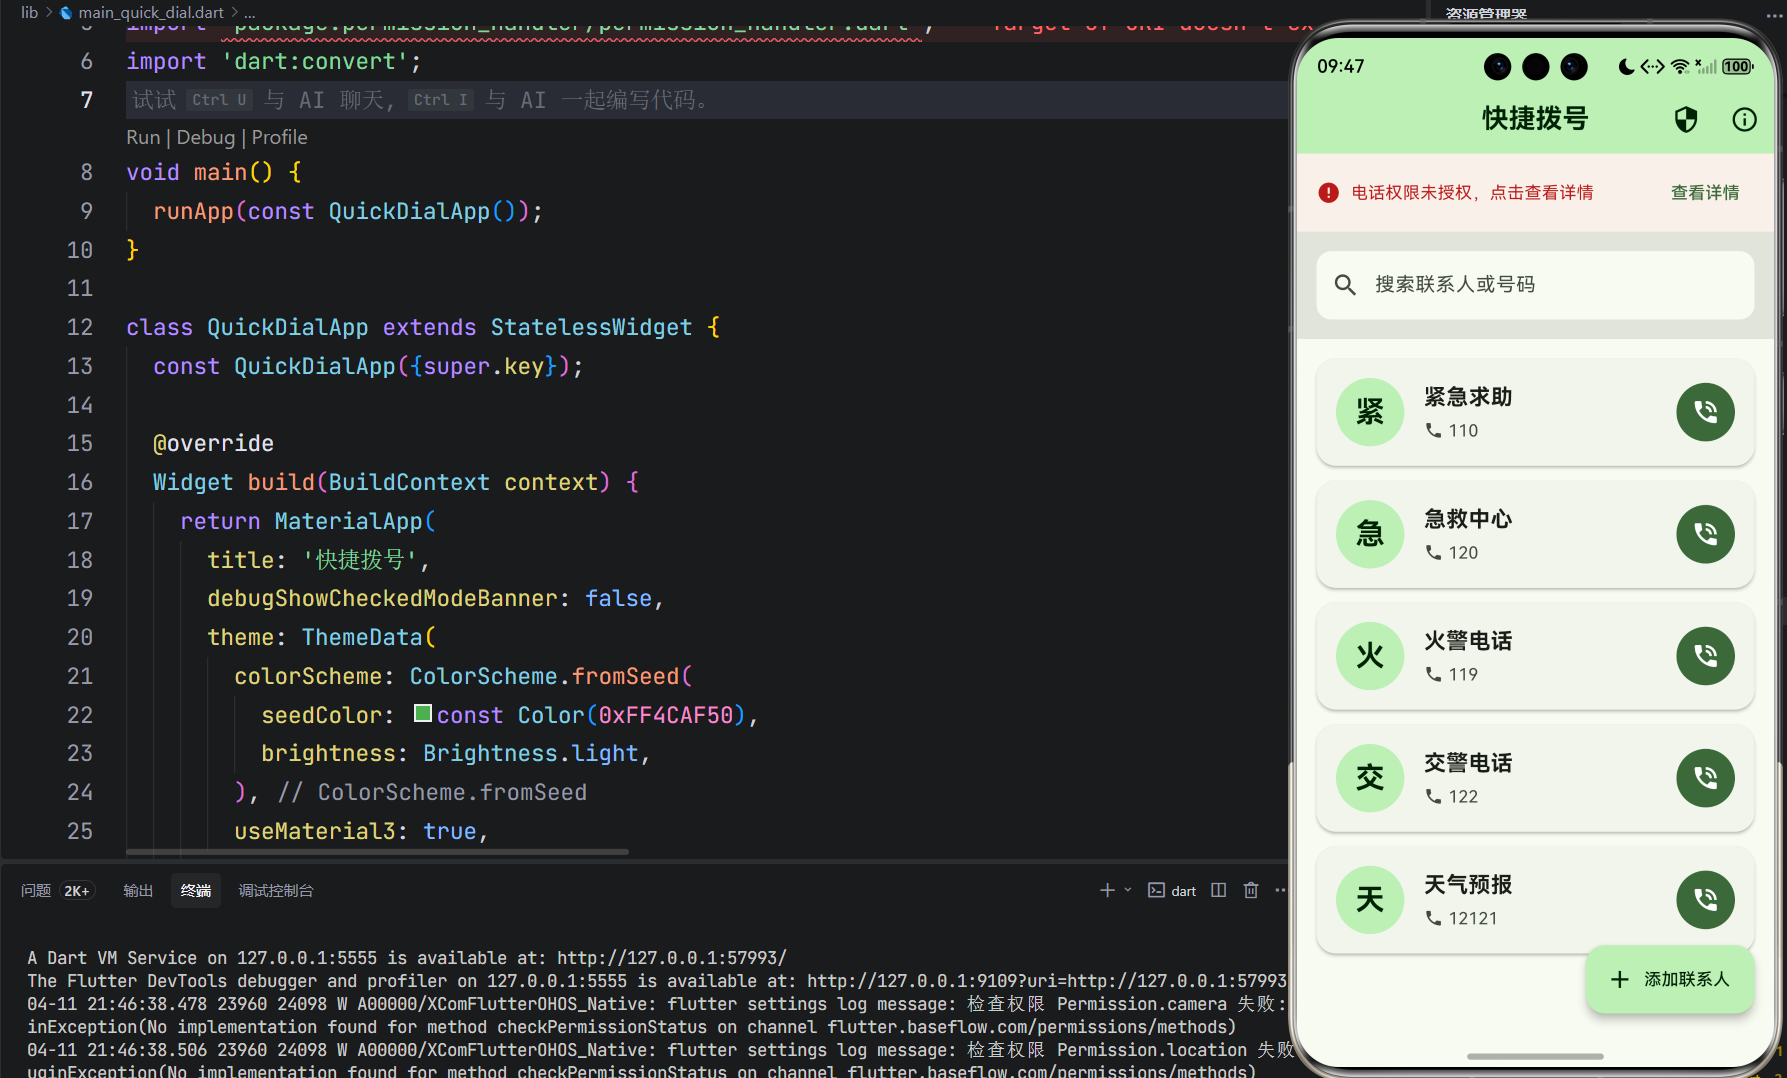The height and width of the screenshot is (1078, 1787).
Task: Open the 紧急求助 contact card
Action: coord(1535,412)
